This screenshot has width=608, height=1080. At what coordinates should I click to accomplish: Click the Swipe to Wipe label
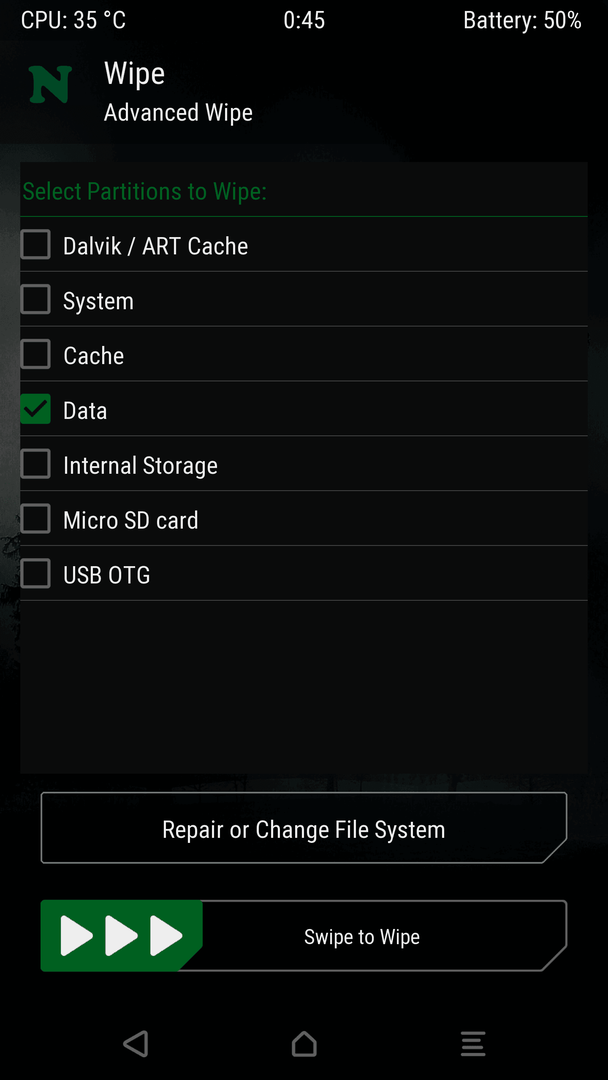(x=362, y=937)
